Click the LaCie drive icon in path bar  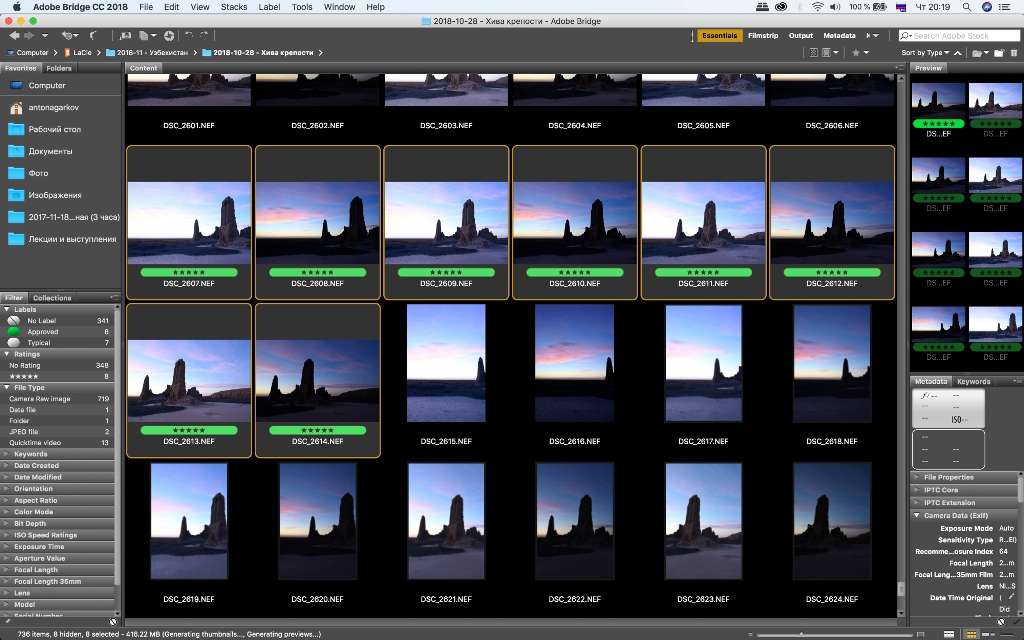click(67, 52)
